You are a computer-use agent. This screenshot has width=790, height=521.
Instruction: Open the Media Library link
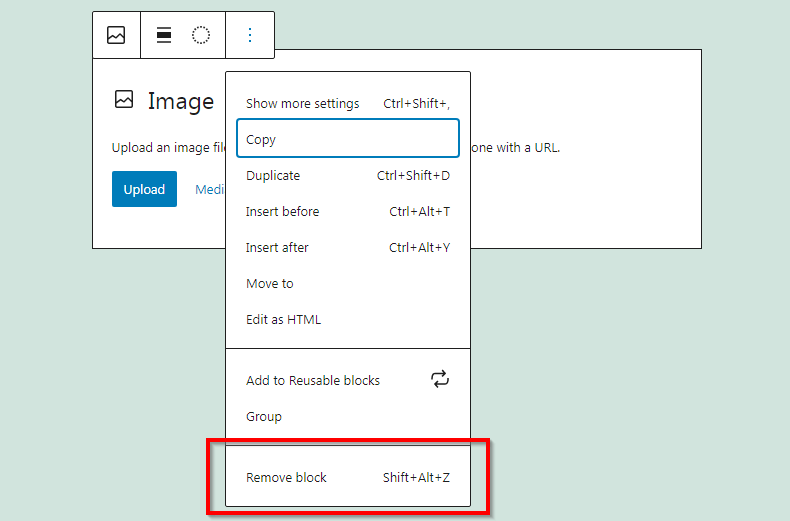(210, 189)
